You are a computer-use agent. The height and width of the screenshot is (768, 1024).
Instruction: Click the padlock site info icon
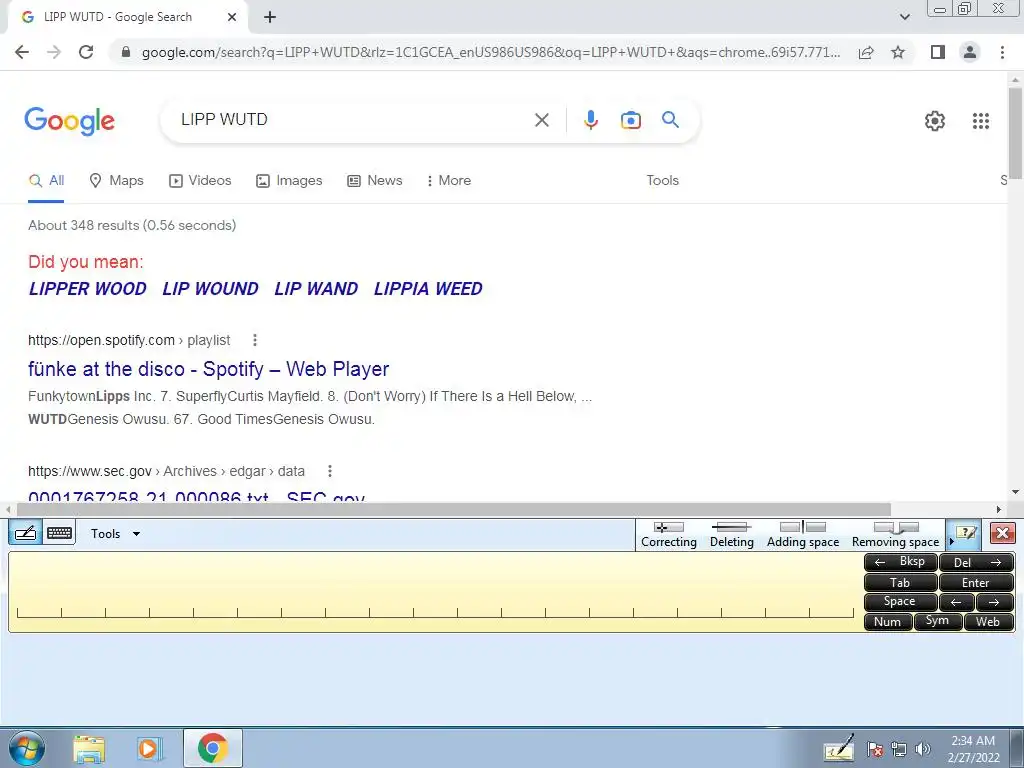(126, 52)
